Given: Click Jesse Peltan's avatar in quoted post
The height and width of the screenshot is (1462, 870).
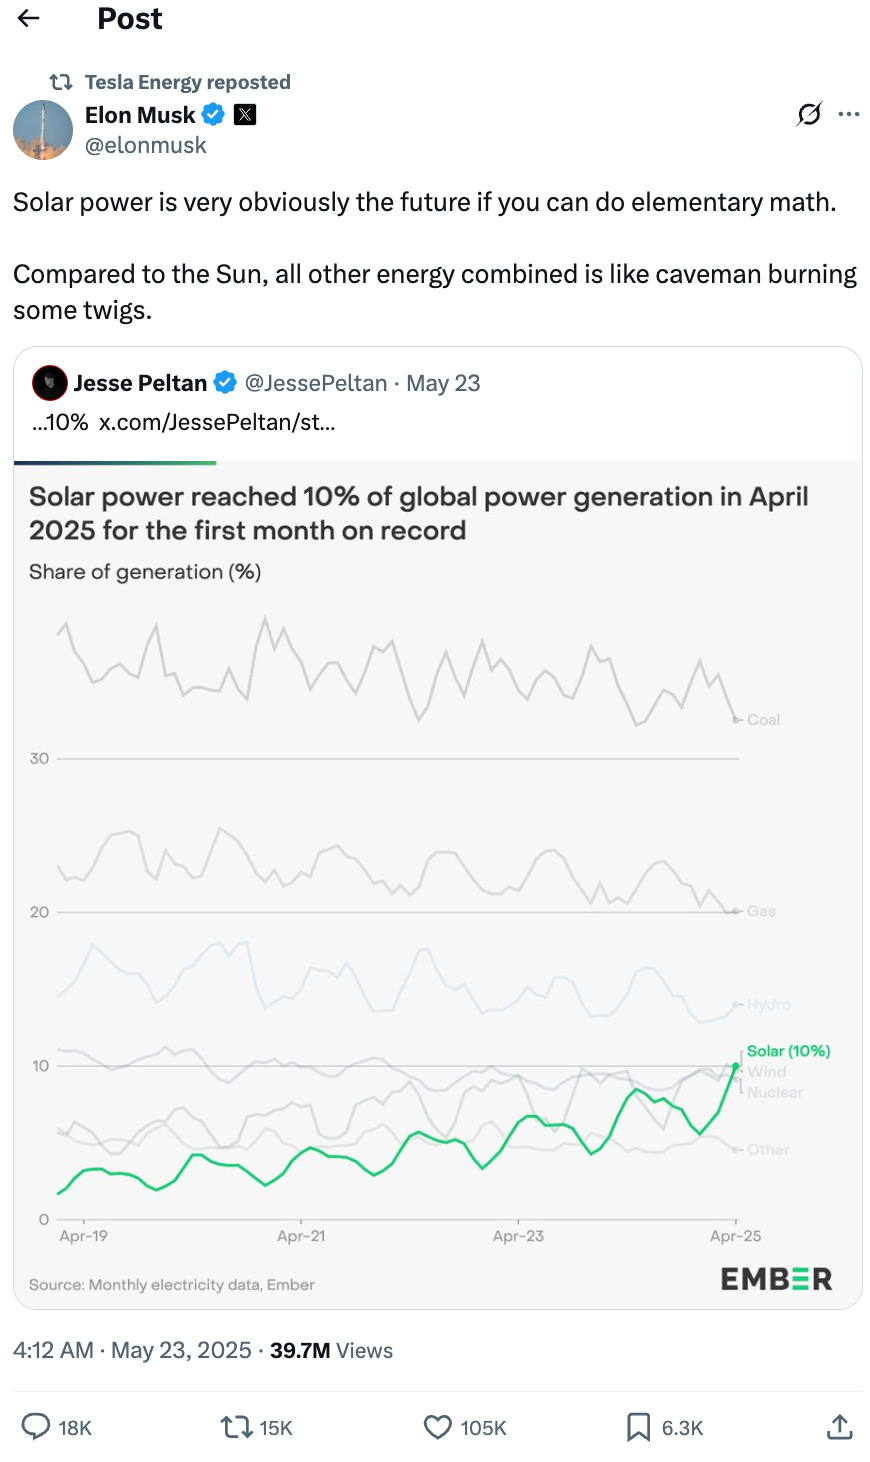Looking at the screenshot, I should pos(50,383).
